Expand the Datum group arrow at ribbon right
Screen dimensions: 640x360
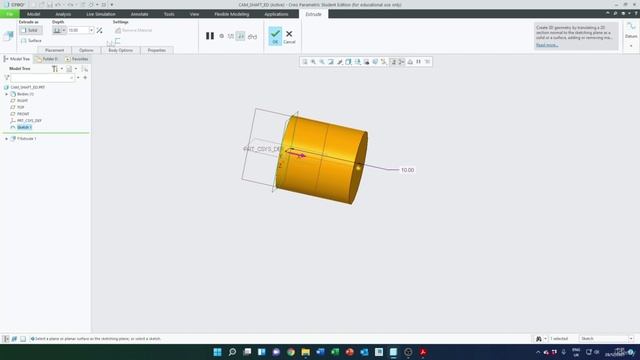click(631, 45)
